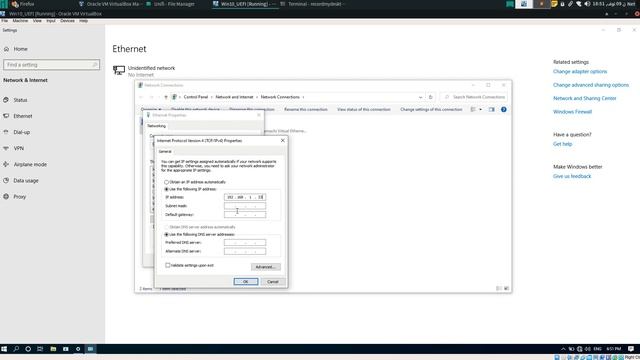This screenshot has width=640, height=360.
Task: Open Data usage page
Action: [x=26, y=180]
